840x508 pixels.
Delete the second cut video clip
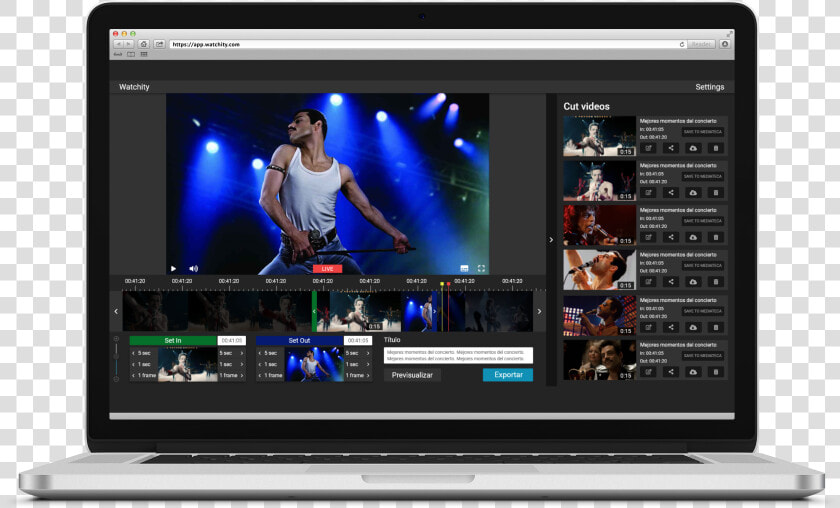coord(716,192)
